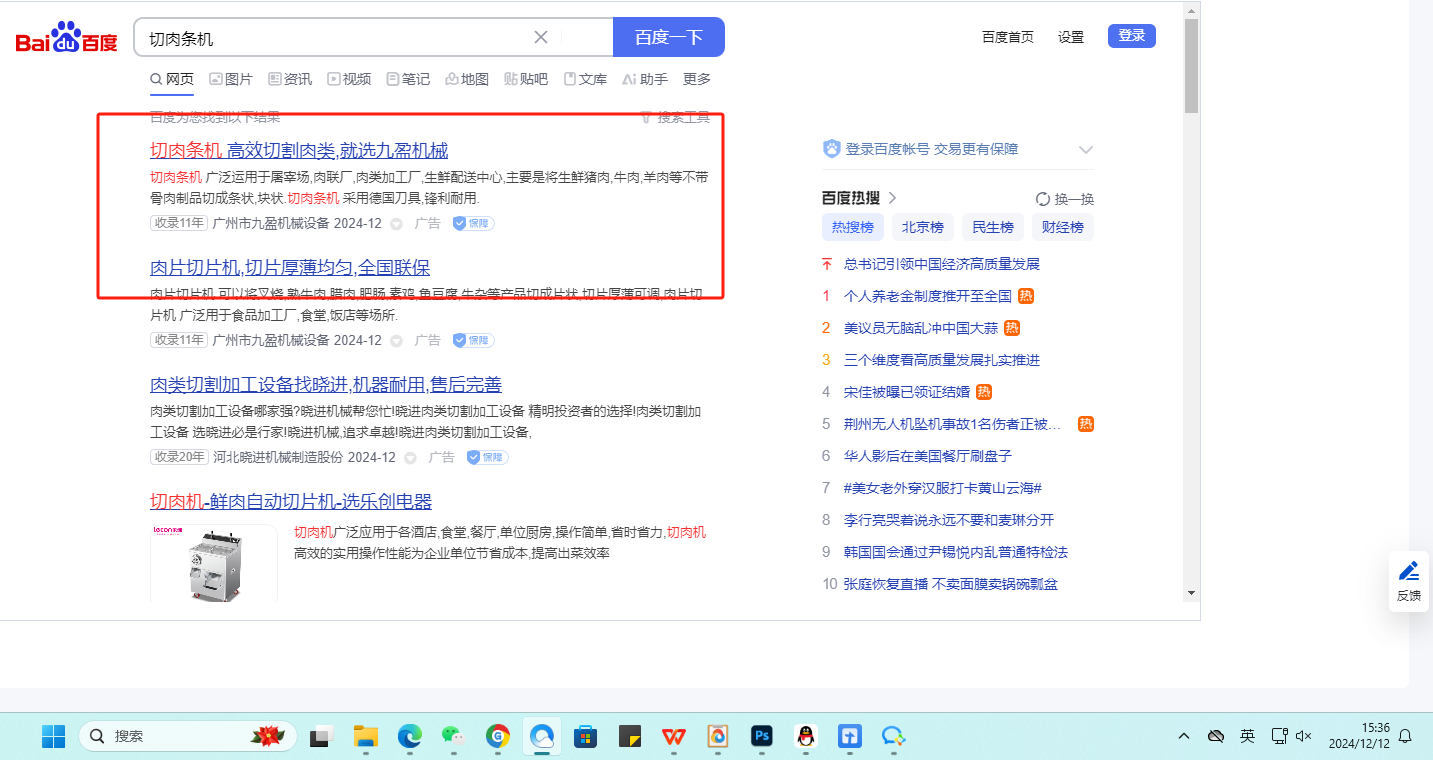This screenshot has height=760, width=1433.
Task: Switch to the 图片 search tab
Action: (x=231, y=79)
